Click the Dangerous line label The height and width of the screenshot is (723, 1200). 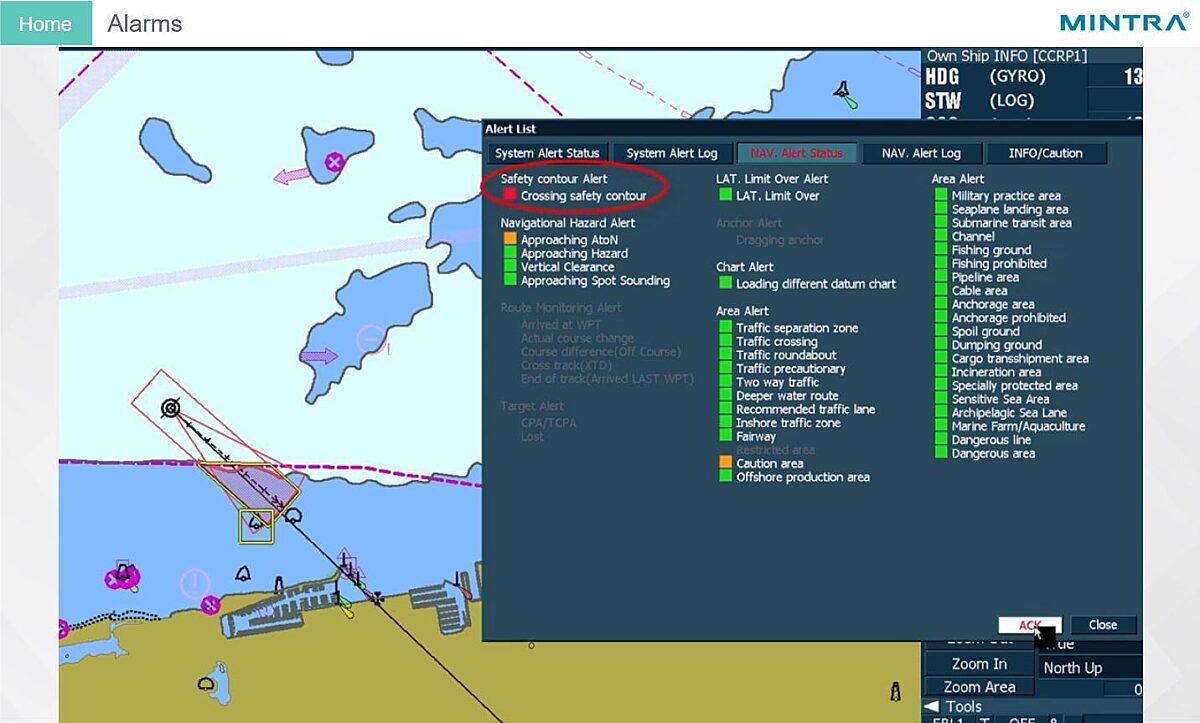coord(993,440)
